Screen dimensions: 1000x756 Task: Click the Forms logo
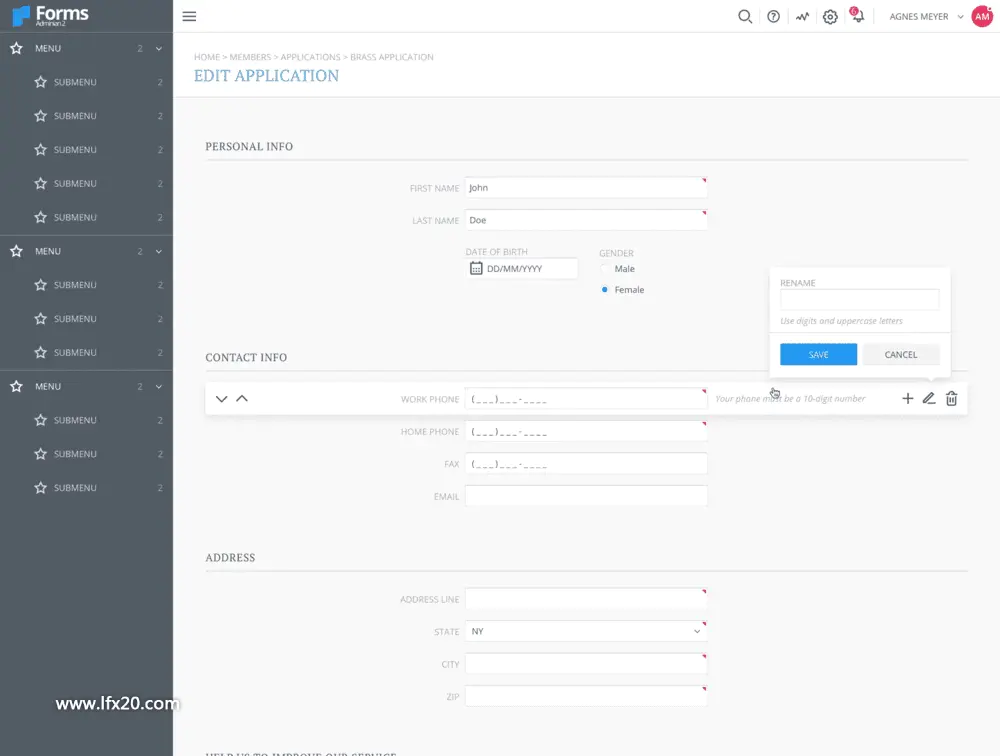pyautogui.click(x=51, y=16)
